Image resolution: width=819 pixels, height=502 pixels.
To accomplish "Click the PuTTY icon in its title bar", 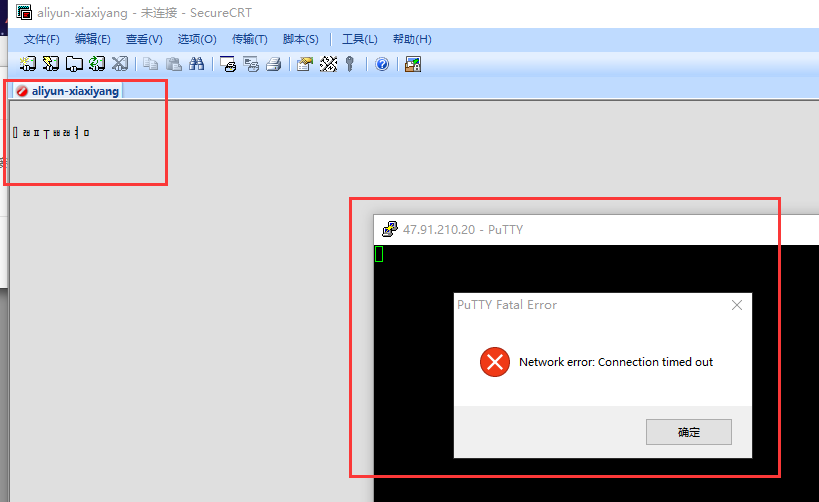I will coord(390,229).
